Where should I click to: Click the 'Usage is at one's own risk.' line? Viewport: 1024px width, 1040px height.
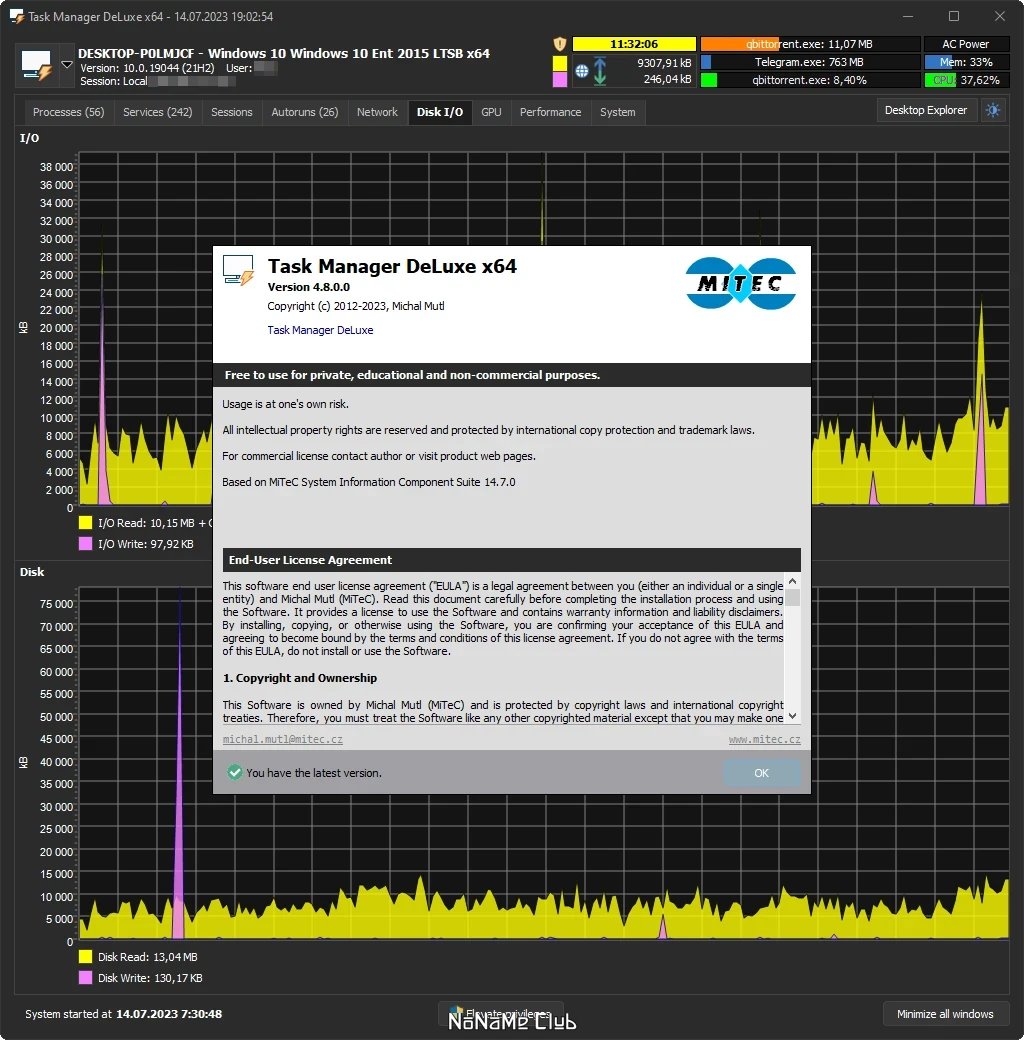(285, 404)
